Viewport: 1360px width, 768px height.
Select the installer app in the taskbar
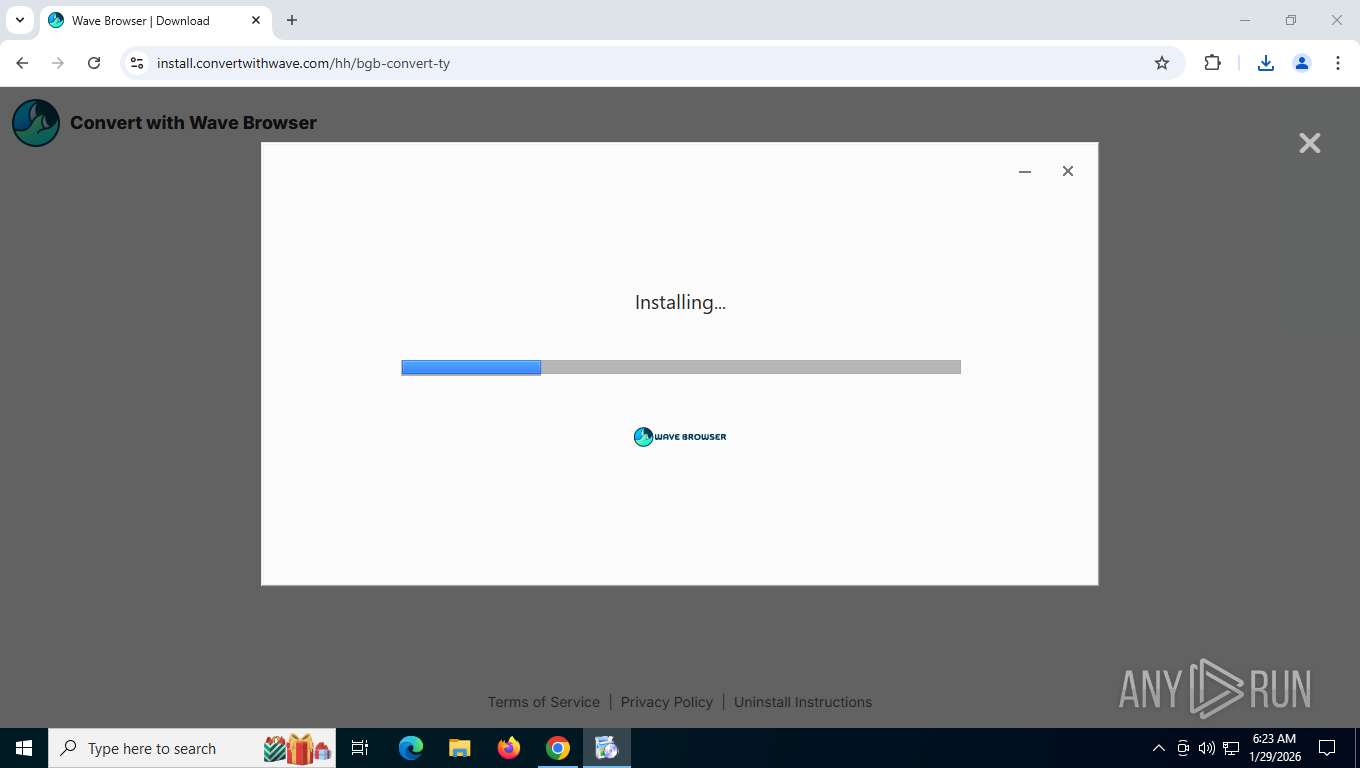tap(607, 748)
